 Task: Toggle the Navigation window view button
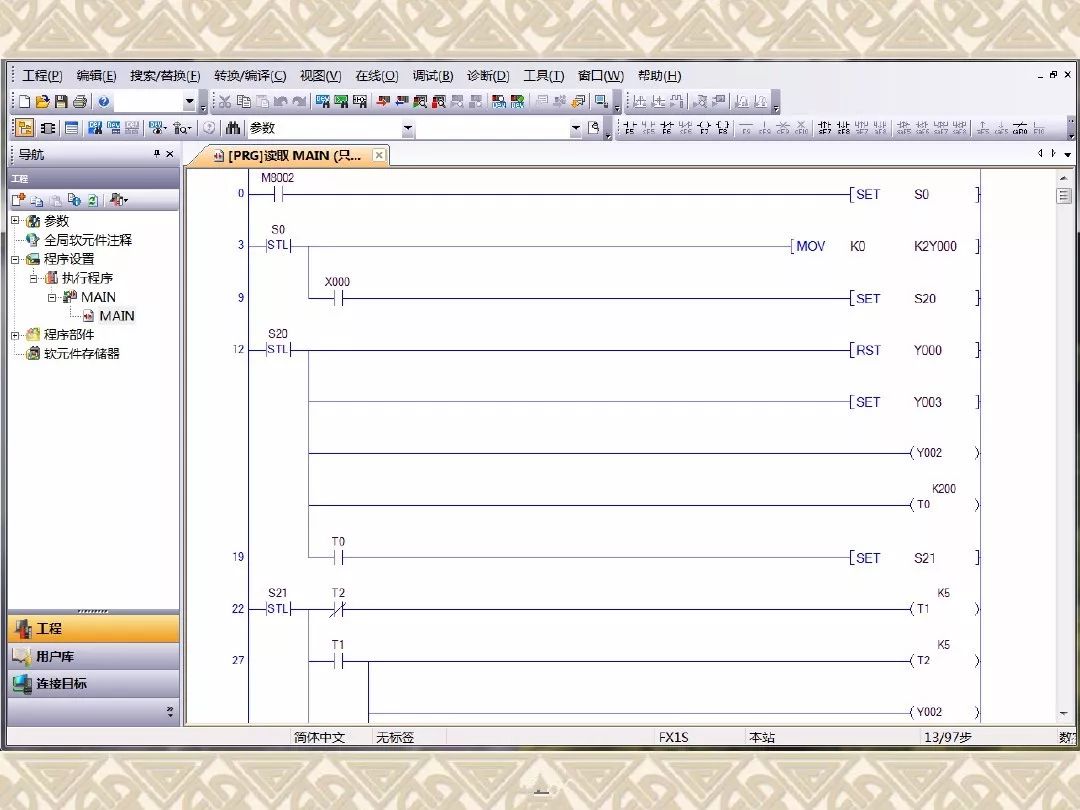25,128
